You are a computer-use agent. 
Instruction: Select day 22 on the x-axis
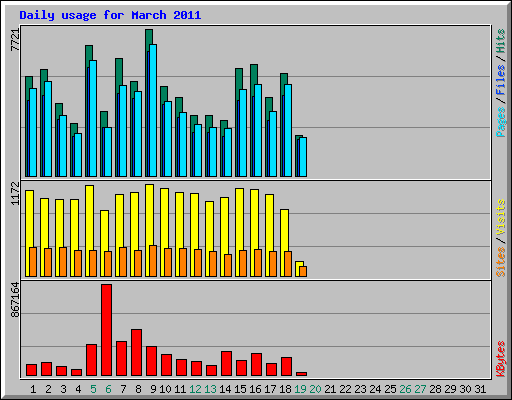point(345,389)
